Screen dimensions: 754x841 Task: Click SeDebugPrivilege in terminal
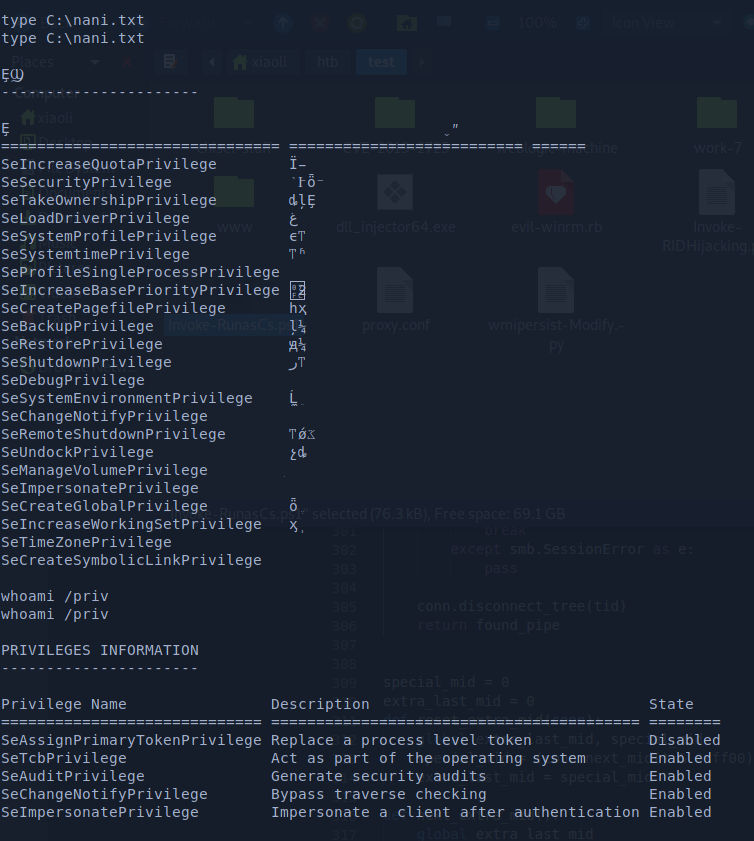click(73, 380)
